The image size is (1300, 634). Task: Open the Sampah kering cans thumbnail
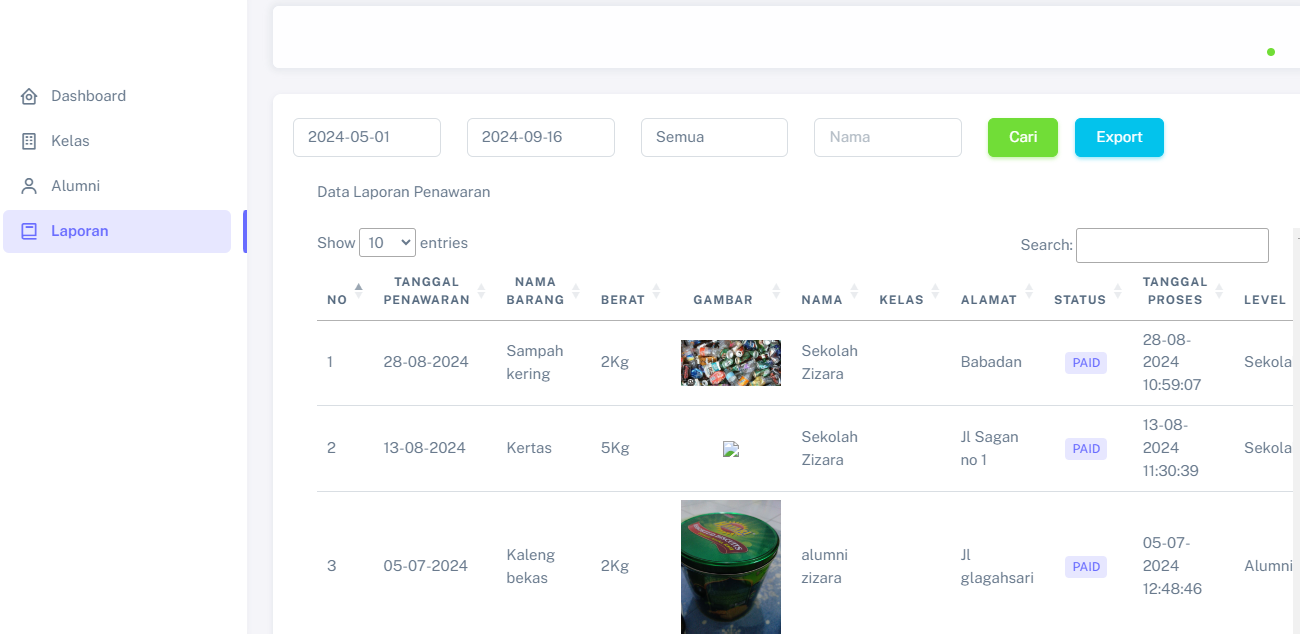click(x=731, y=363)
